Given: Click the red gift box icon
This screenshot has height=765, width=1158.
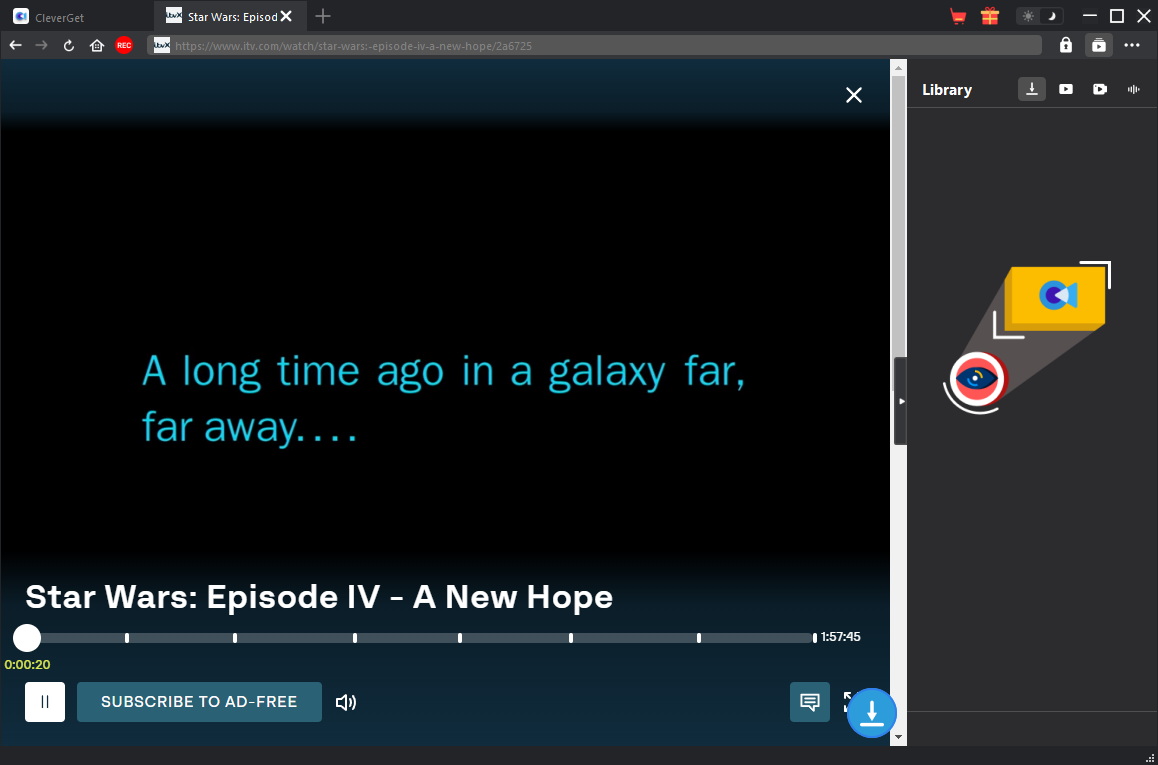Looking at the screenshot, I should click(x=990, y=16).
